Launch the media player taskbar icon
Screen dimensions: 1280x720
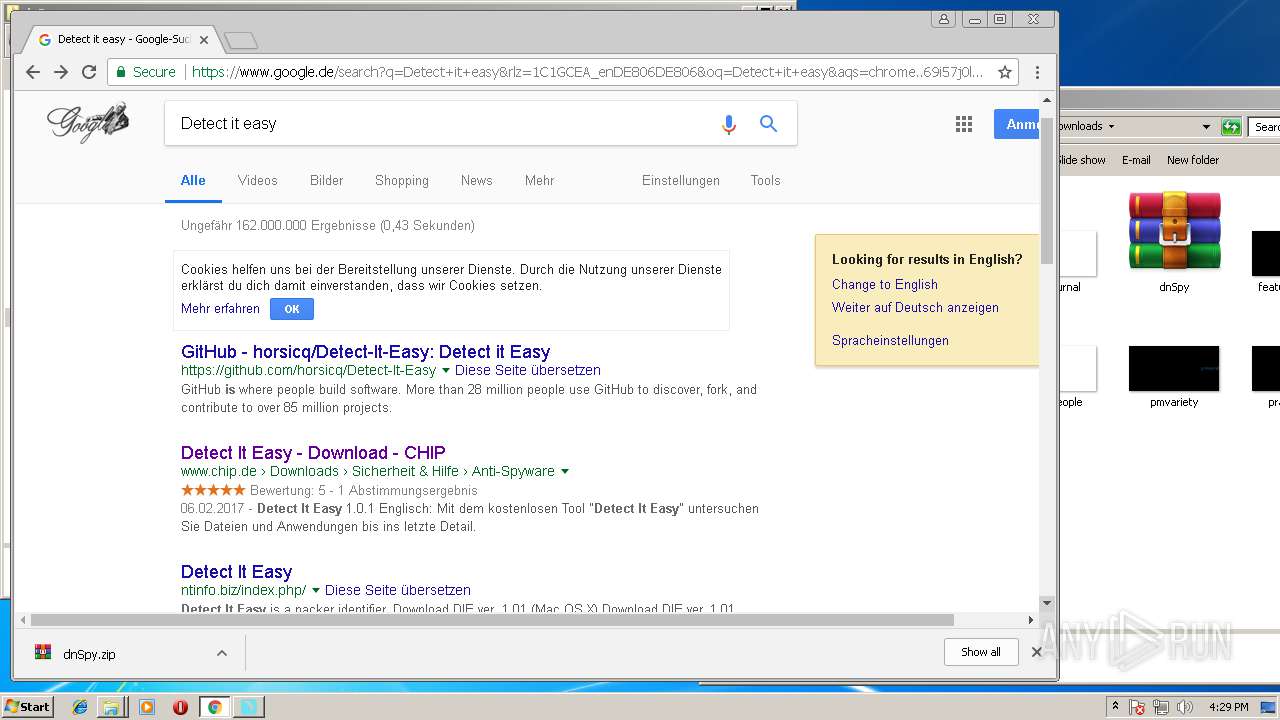click(147, 707)
